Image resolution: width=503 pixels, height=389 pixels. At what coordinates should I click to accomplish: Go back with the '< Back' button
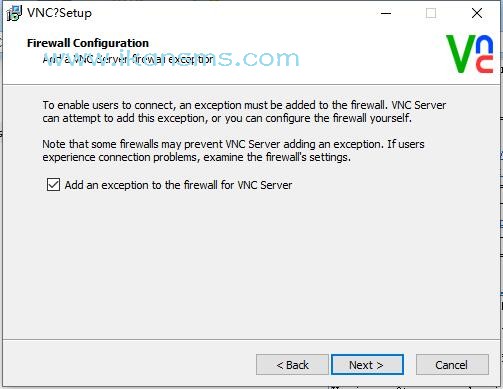click(x=292, y=365)
